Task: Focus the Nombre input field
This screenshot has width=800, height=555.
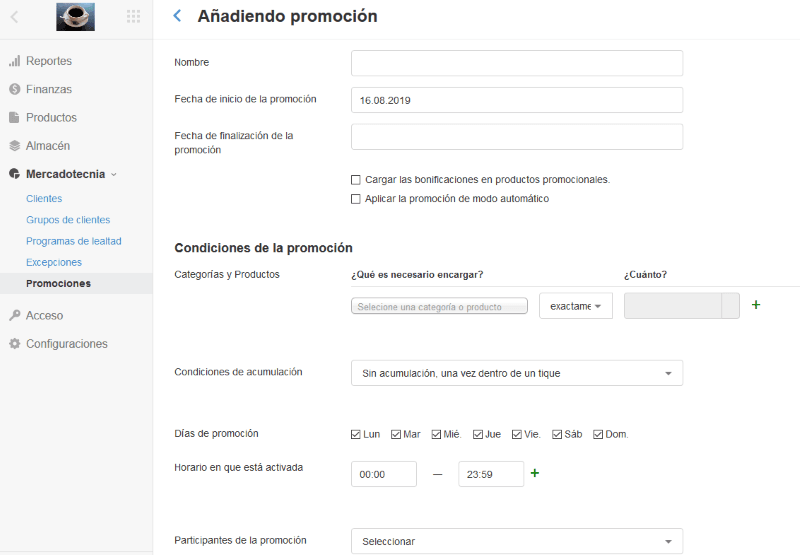Action: (517, 63)
